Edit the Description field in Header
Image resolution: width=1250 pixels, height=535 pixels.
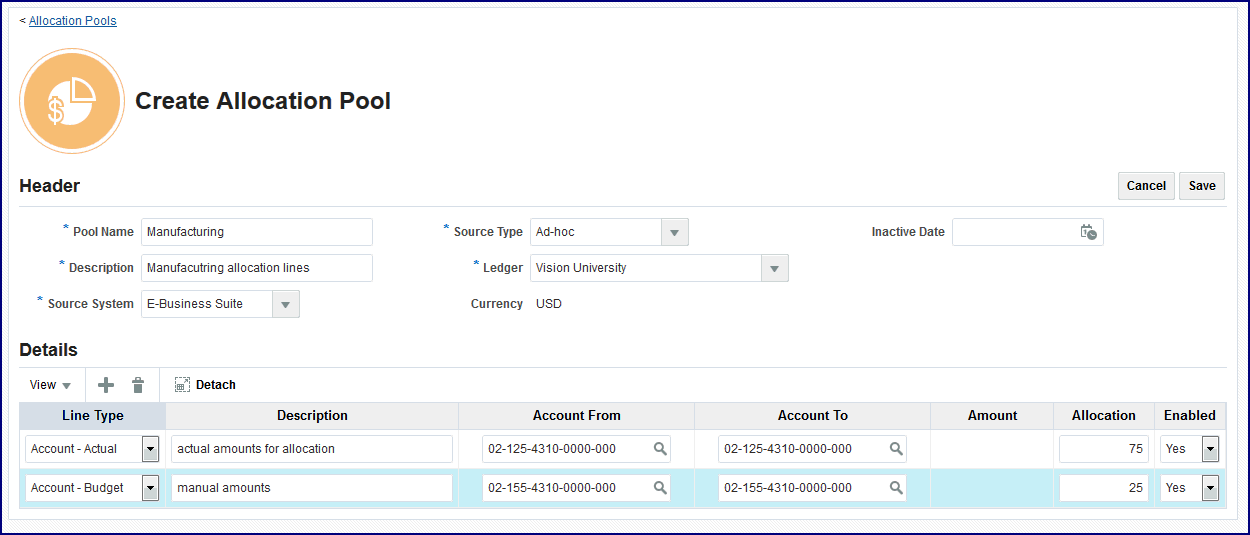point(257,268)
